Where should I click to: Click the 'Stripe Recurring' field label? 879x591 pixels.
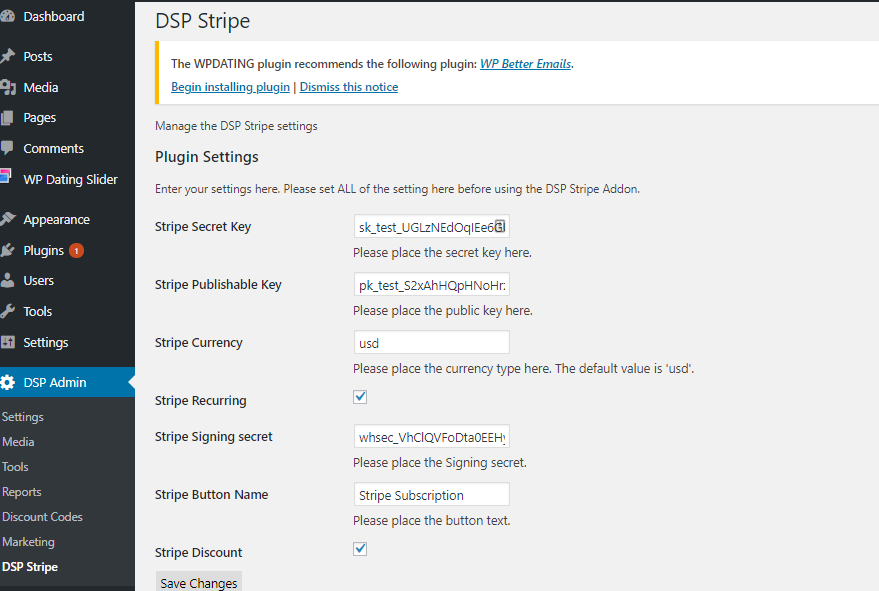(x=201, y=400)
